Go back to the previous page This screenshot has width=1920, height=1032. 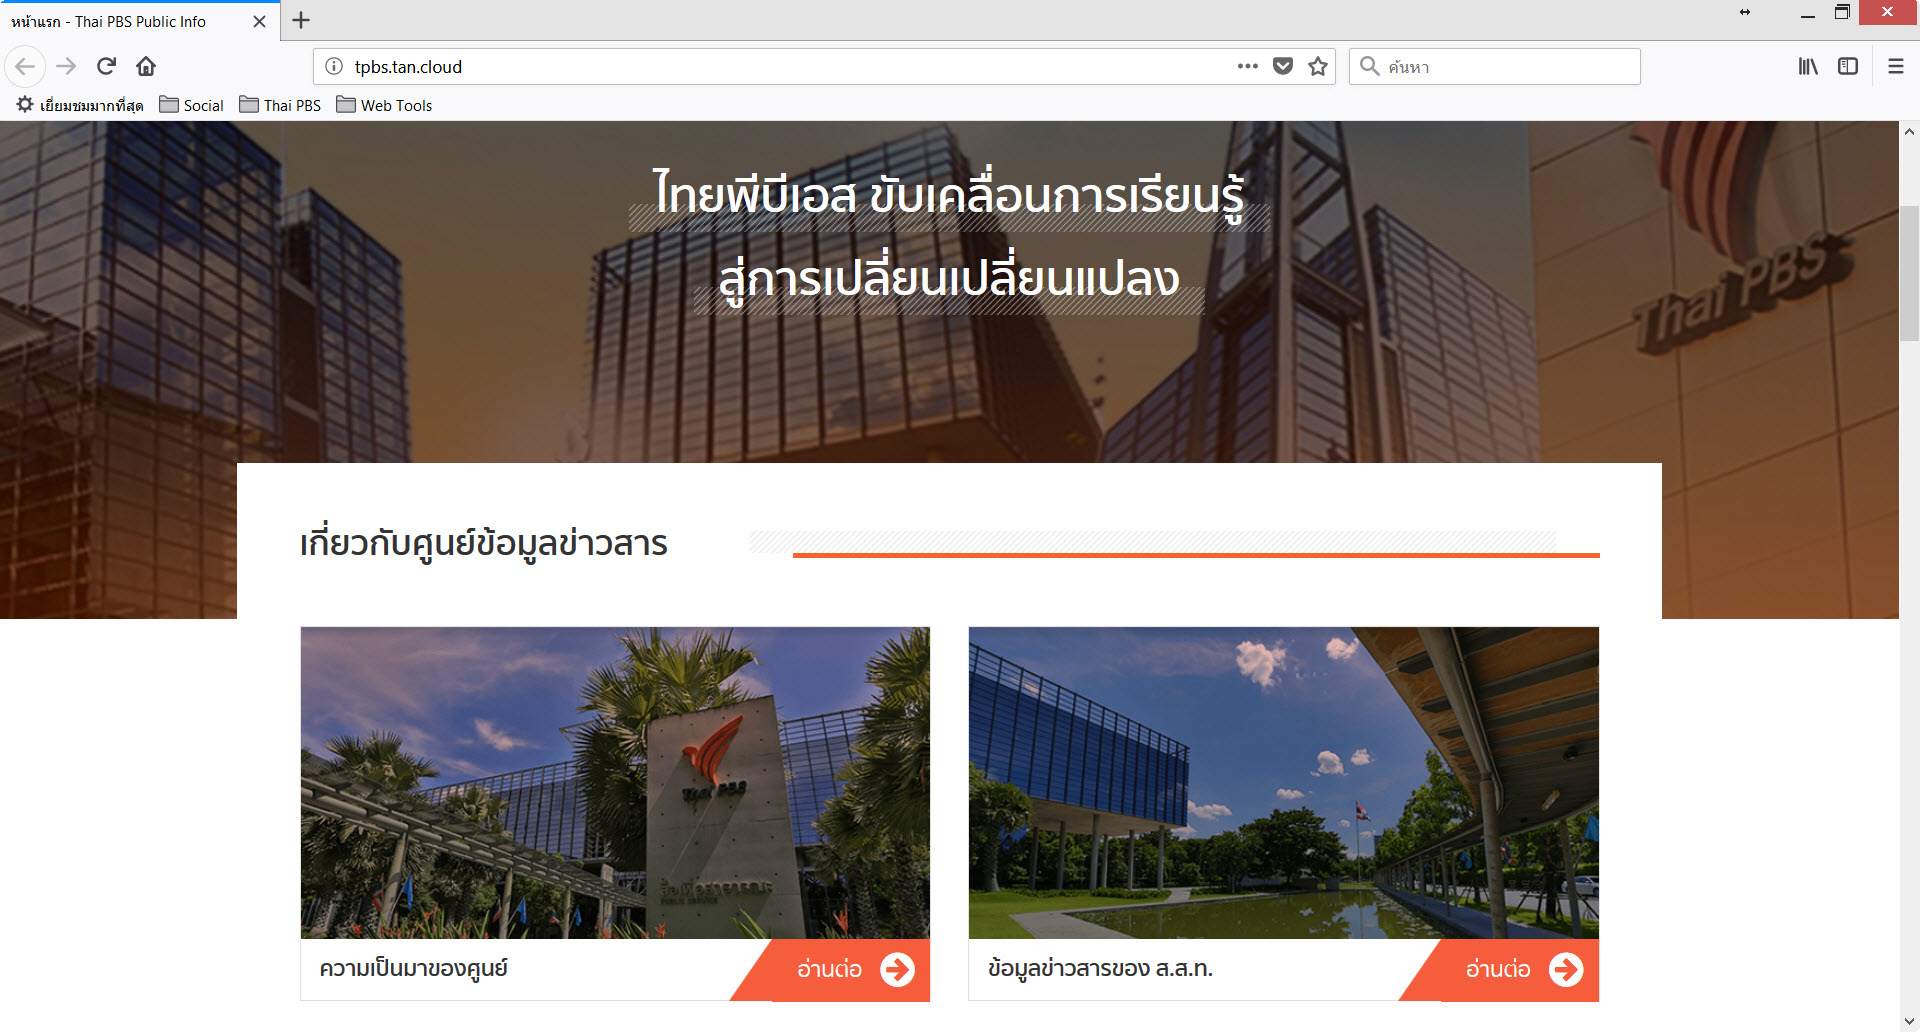(x=25, y=67)
